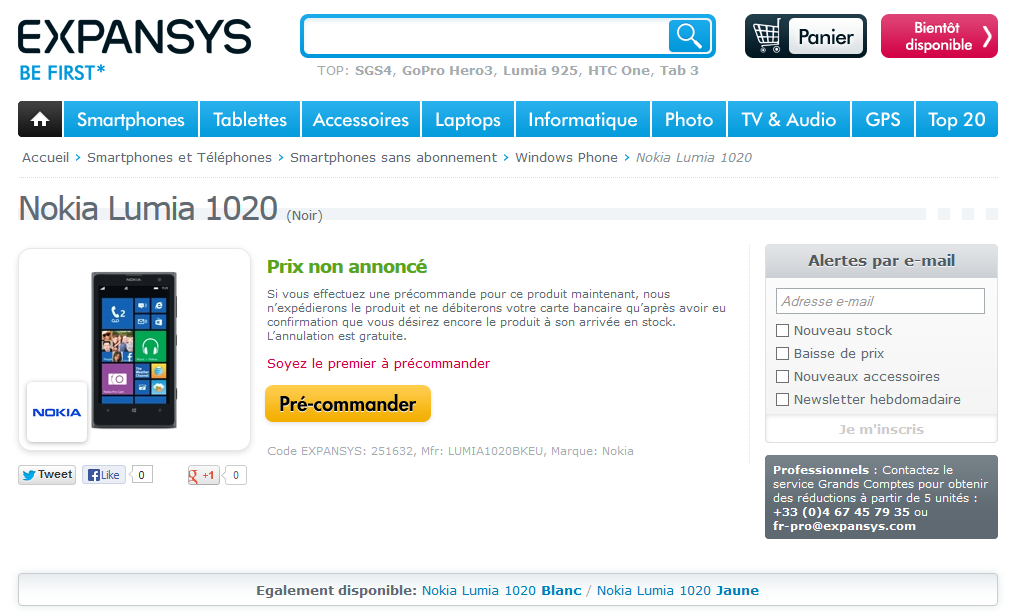Click the Facebook like count bubble

point(142,475)
